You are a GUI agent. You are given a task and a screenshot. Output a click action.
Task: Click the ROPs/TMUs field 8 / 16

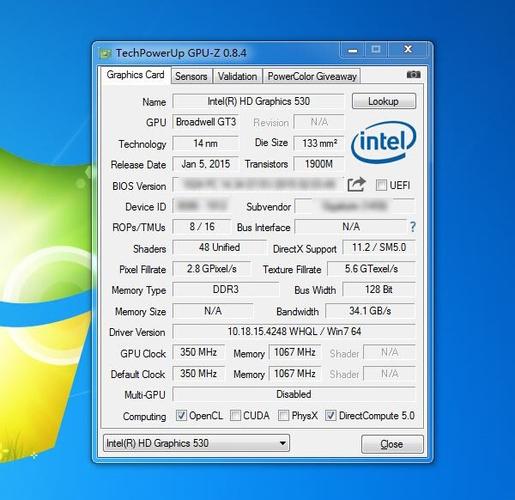(202, 227)
